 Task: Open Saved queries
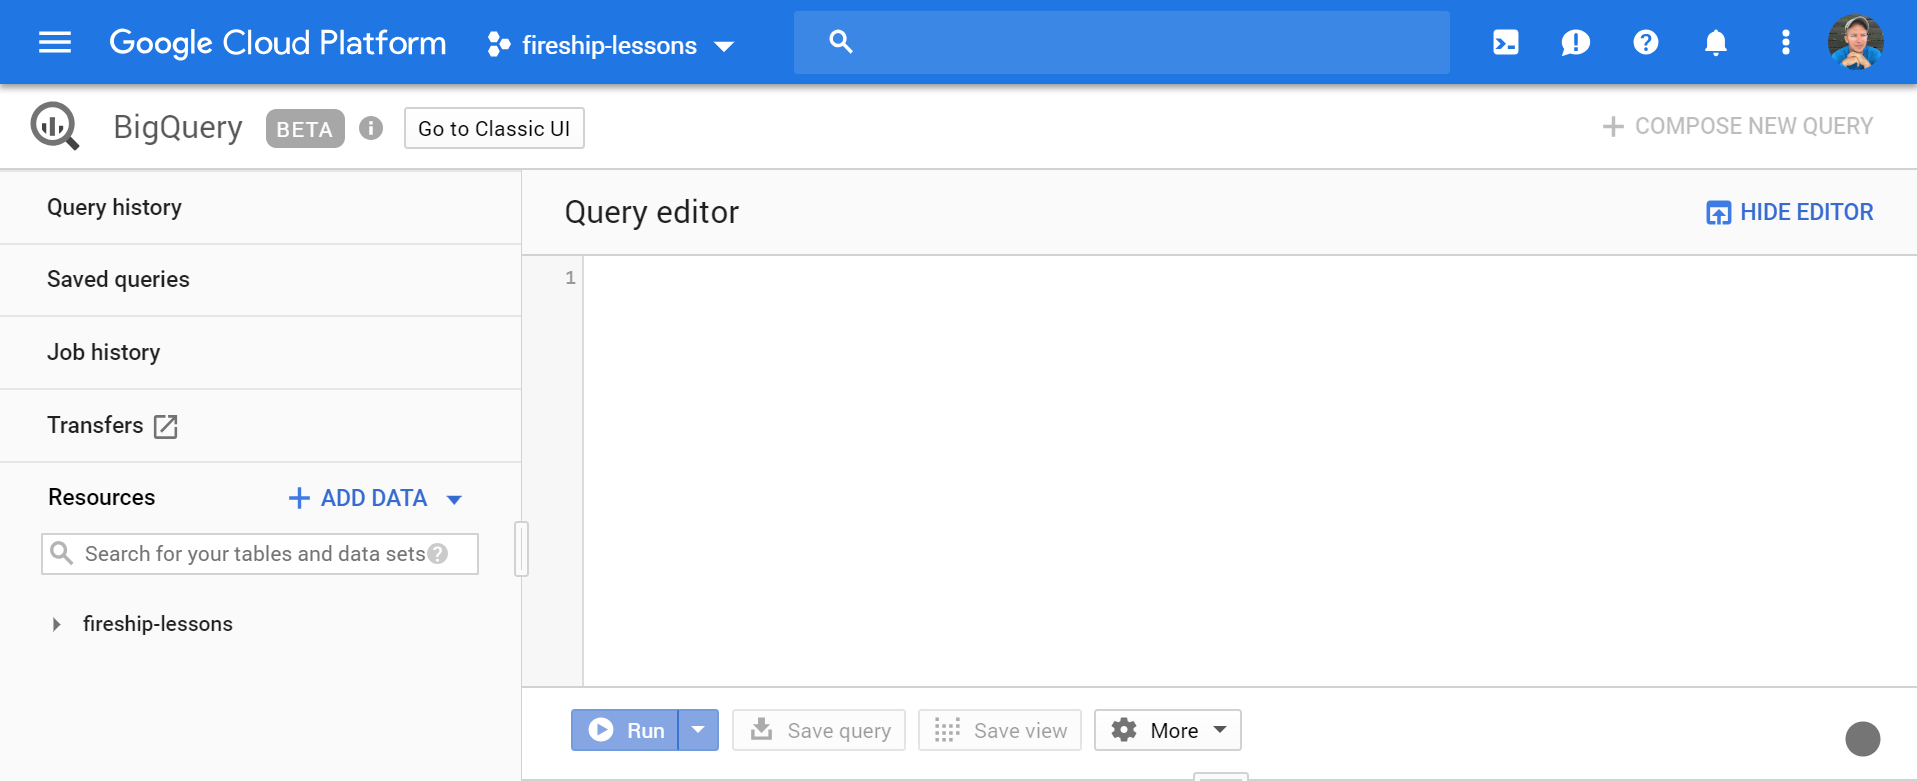[118, 279]
